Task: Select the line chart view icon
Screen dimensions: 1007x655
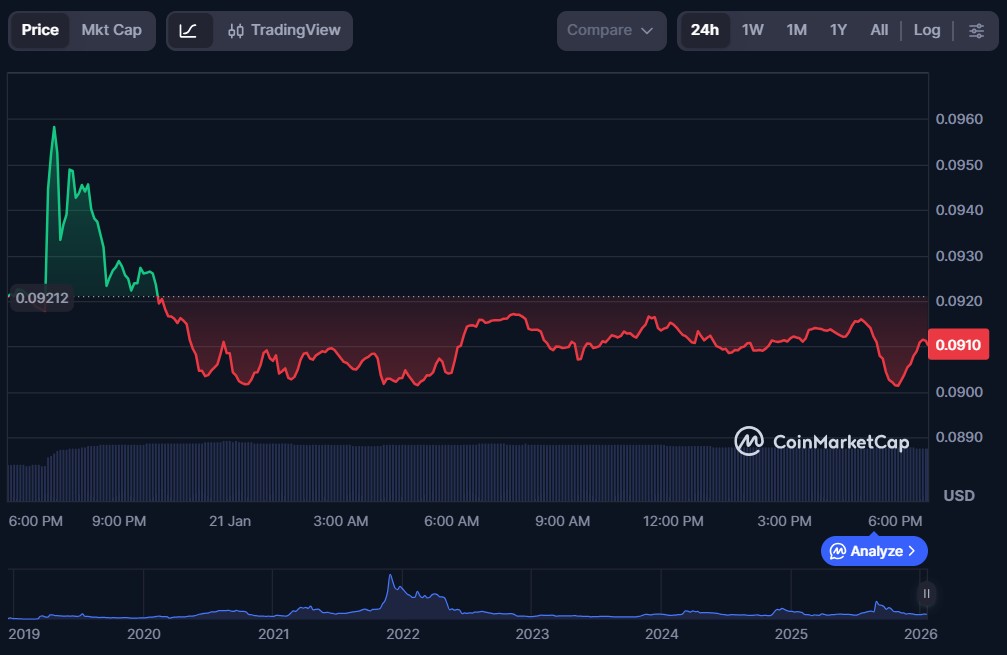Action: [x=189, y=30]
